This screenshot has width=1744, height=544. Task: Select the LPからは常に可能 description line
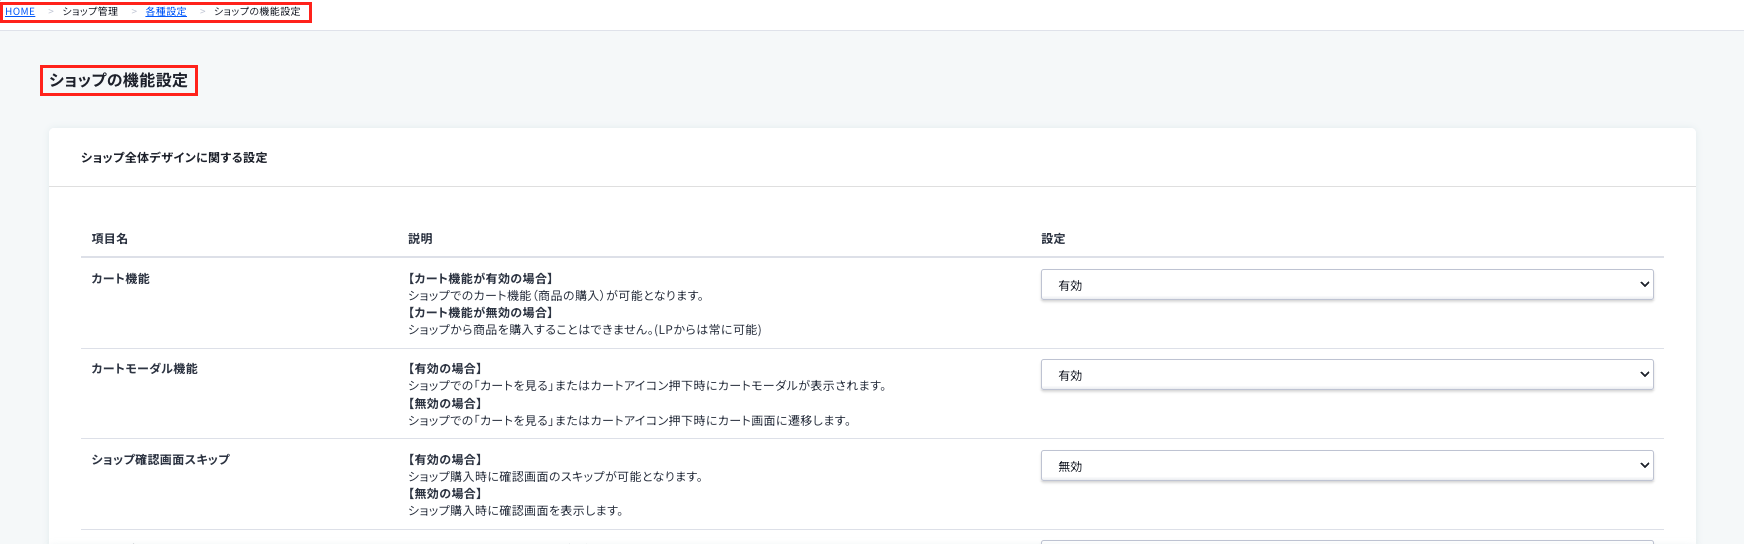click(x=585, y=330)
